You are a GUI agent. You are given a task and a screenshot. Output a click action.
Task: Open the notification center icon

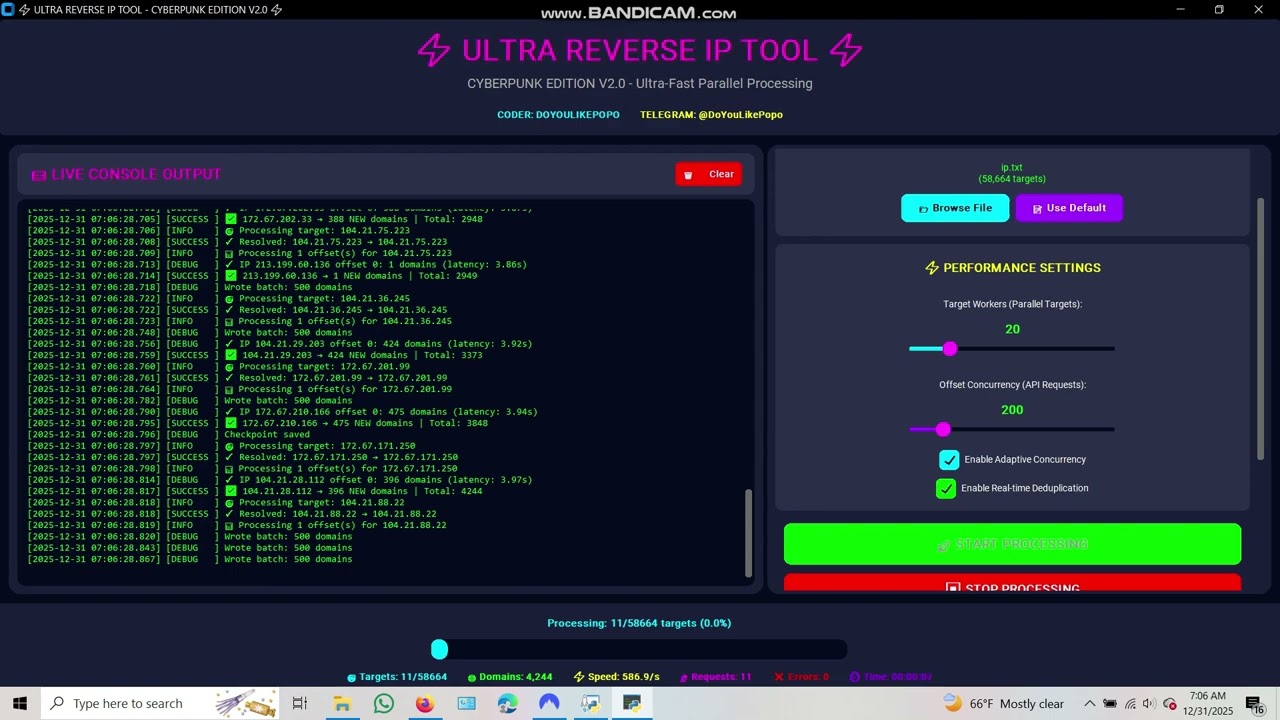[1254, 703]
